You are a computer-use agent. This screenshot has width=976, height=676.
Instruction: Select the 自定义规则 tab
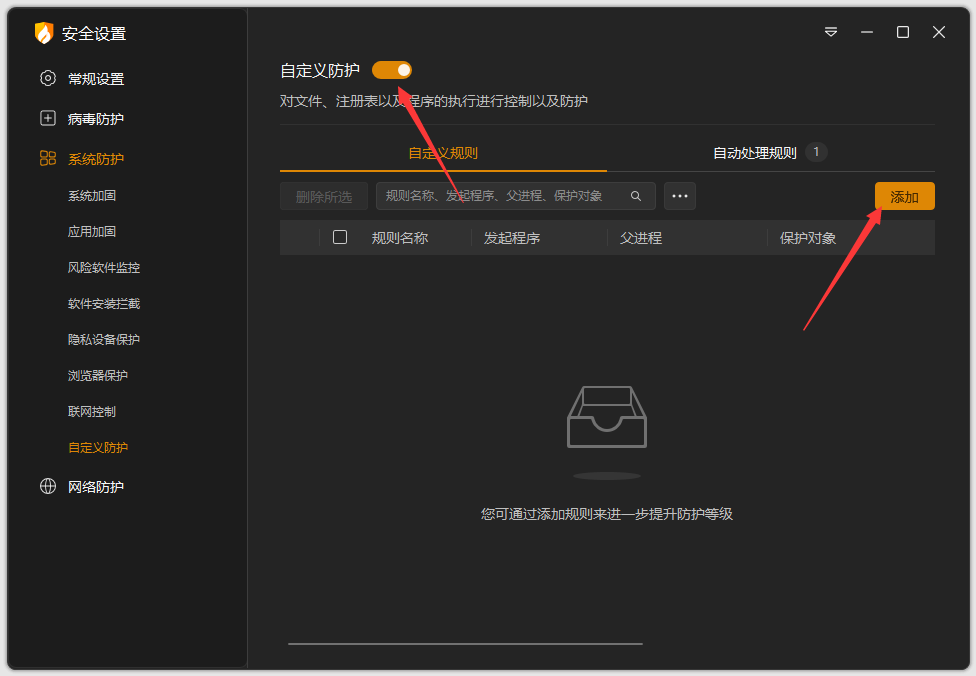pyautogui.click(x=446, y=152)
